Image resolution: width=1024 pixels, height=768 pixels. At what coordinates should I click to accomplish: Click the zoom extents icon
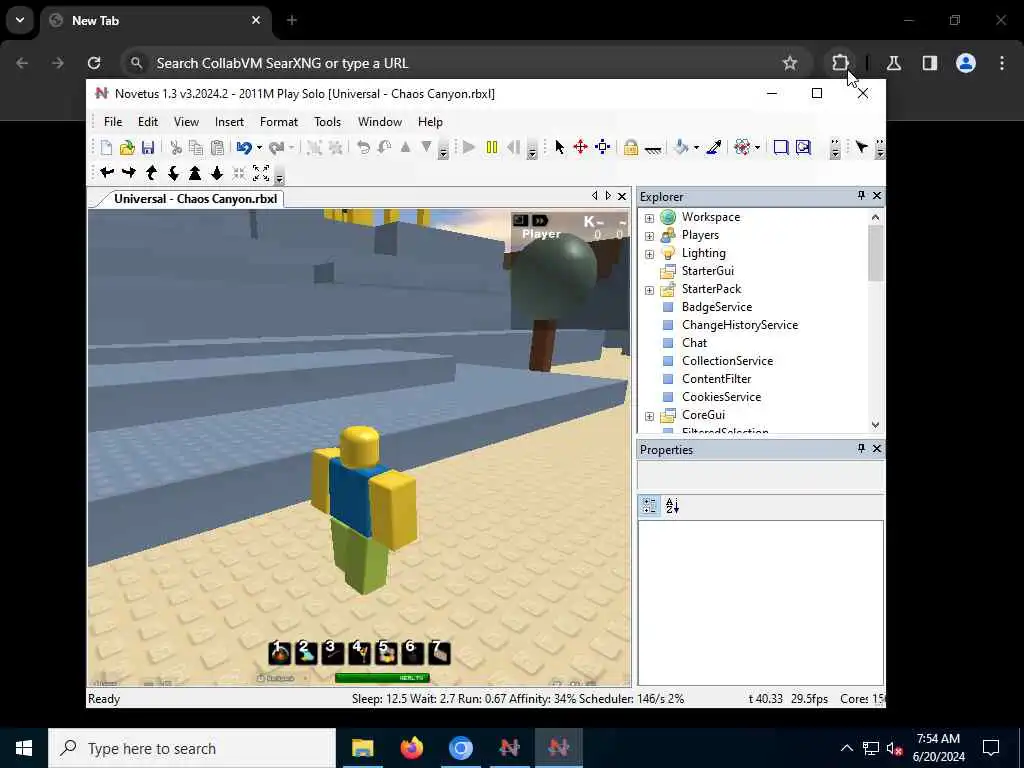(x=261, y=173)
